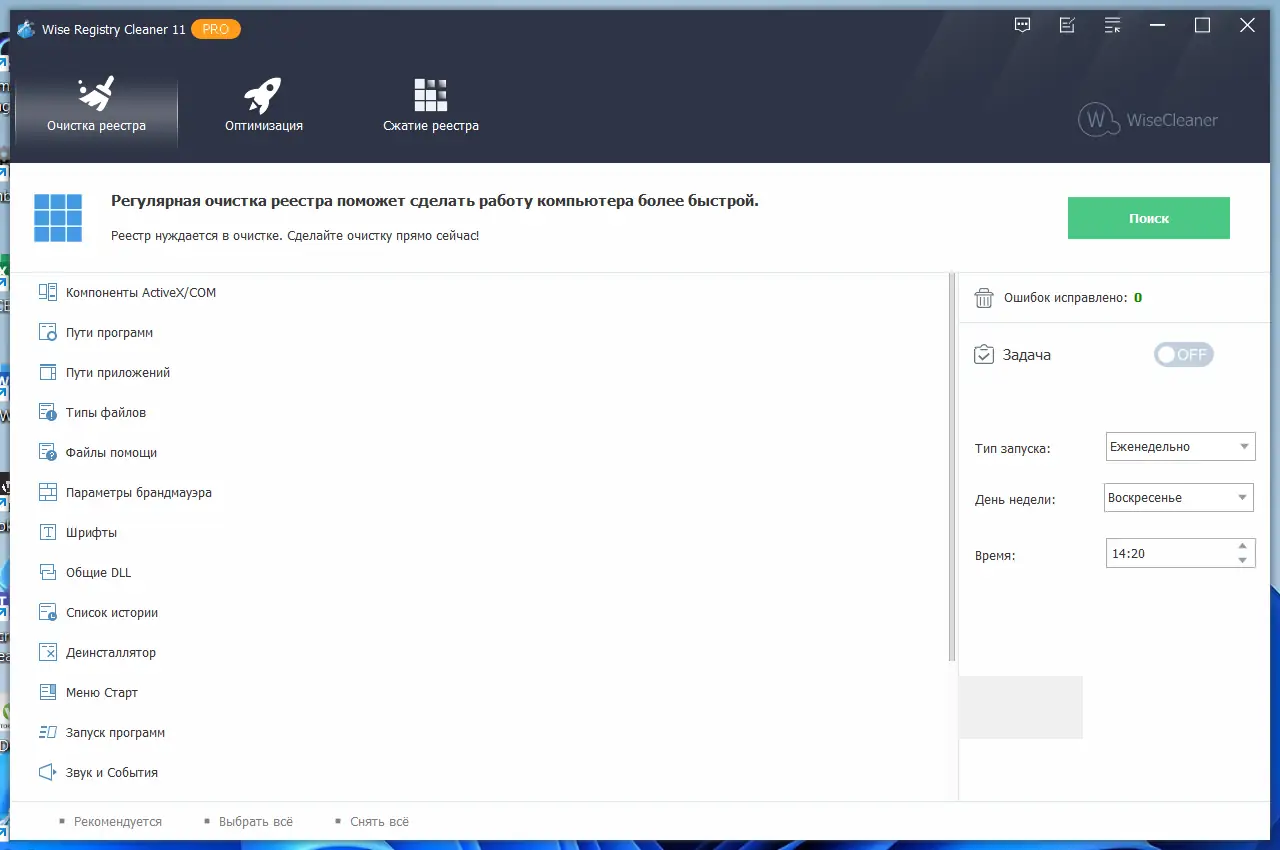
Task: Click the Шрифты letter T icon
Action: pos(48,532)
